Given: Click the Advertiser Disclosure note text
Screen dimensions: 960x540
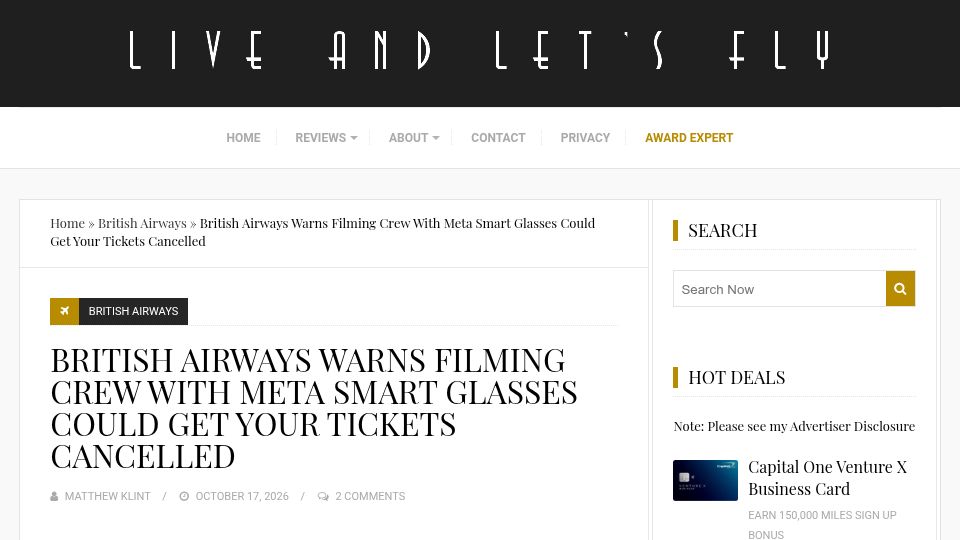Looking at the screenshot, I should 794,426.
